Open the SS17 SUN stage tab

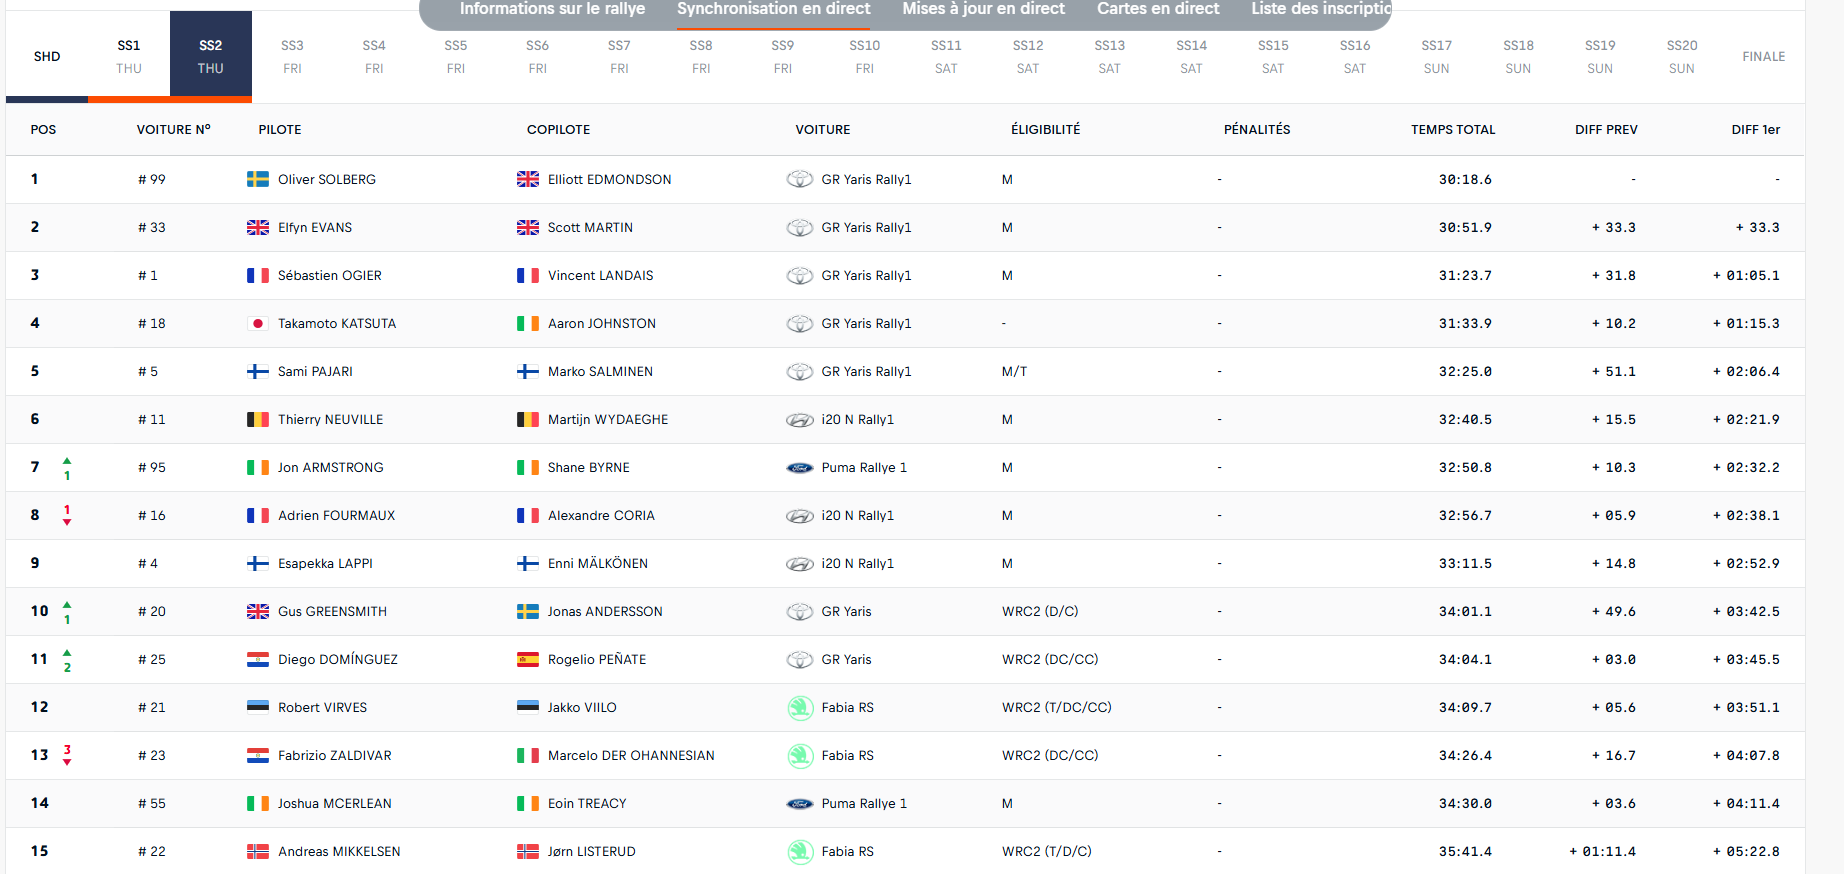[x=1437, y=56]
